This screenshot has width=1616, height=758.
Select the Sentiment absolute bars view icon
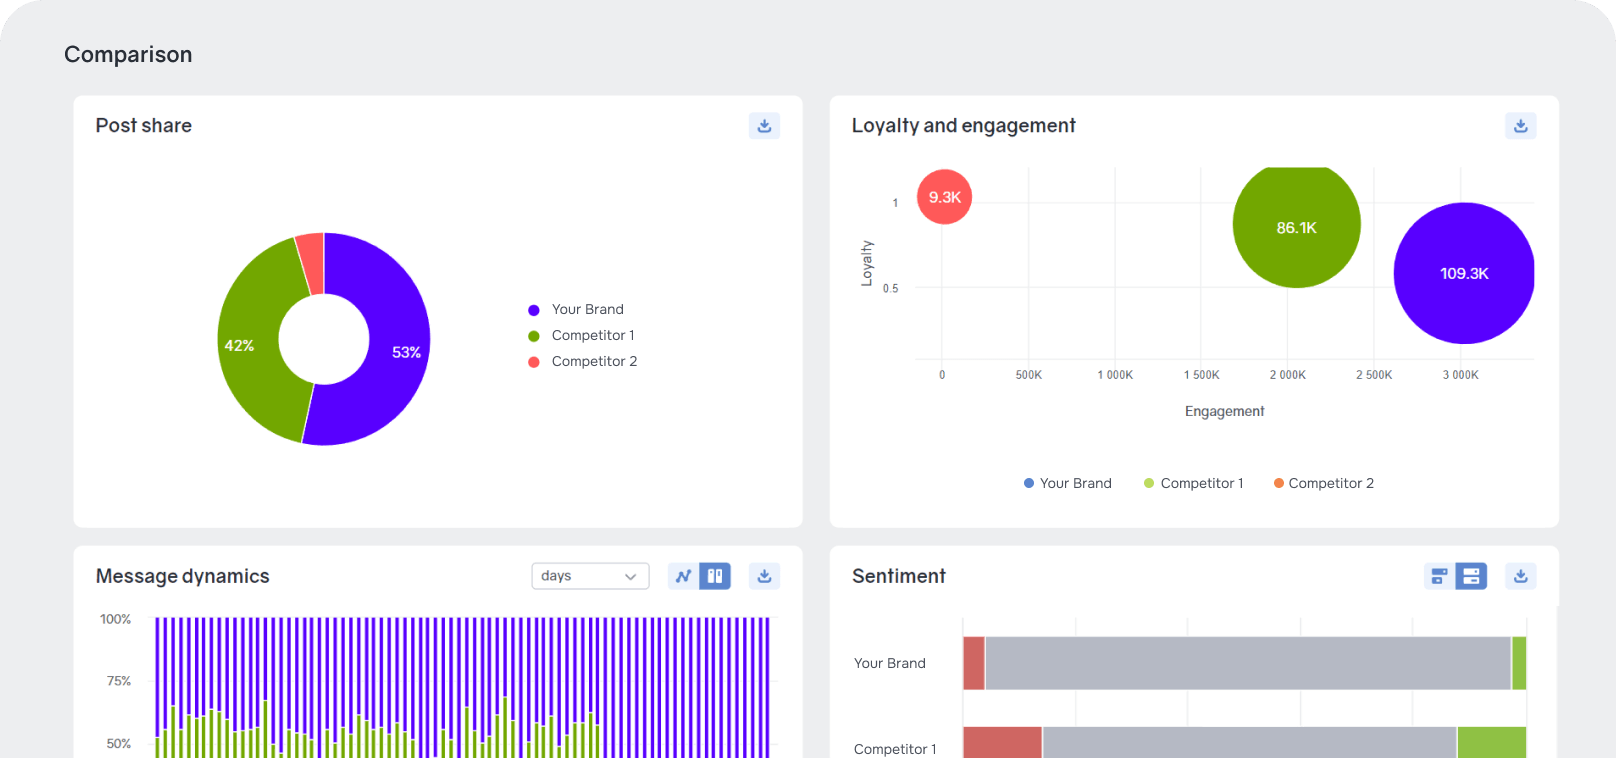coord(1439,576)
